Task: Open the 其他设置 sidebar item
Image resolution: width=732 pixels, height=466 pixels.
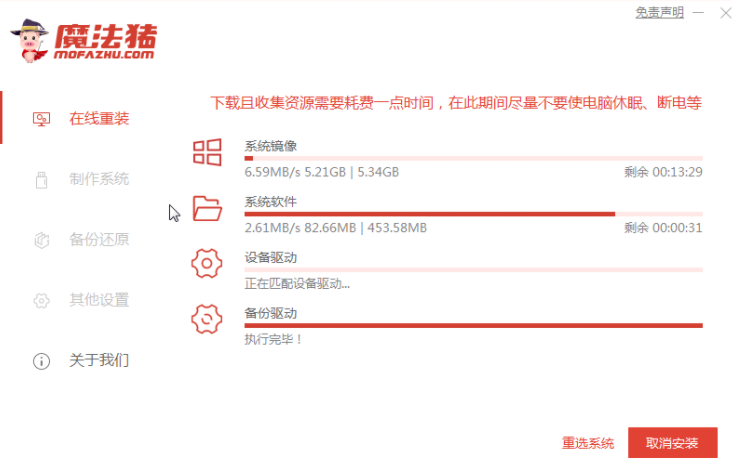Action: point(98,300)
